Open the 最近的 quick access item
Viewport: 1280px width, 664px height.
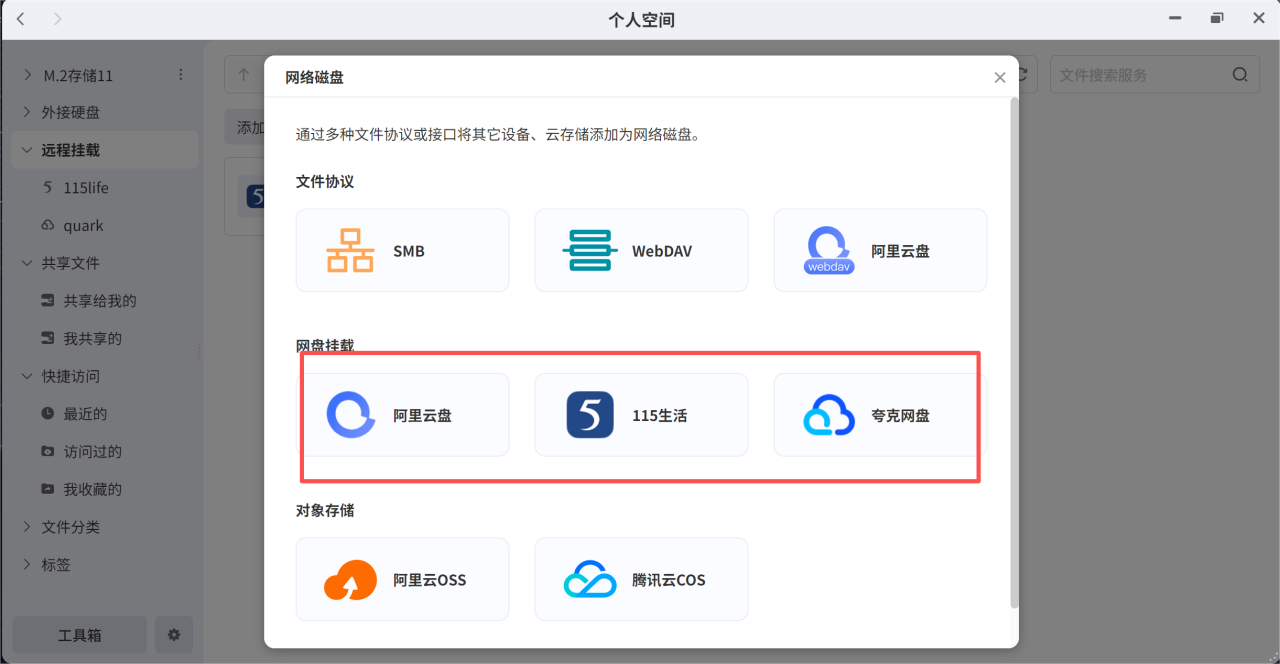click(85, 414)
